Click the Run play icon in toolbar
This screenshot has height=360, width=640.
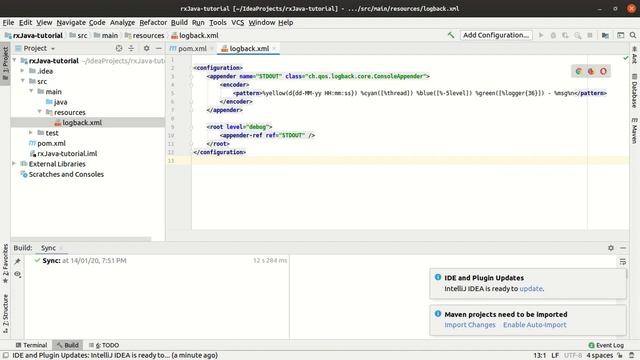(x=541, y=36)
